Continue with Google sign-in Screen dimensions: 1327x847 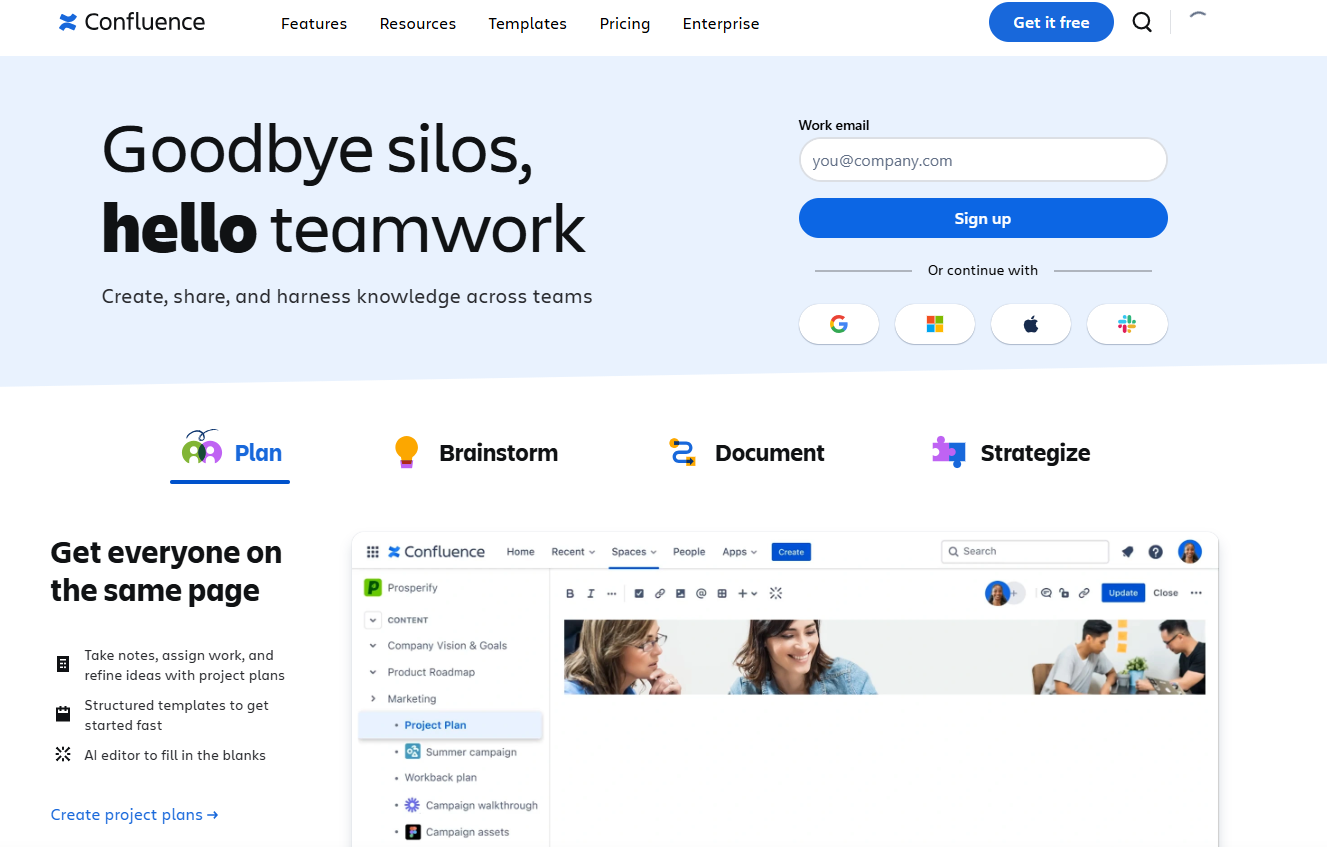[839, 324]
